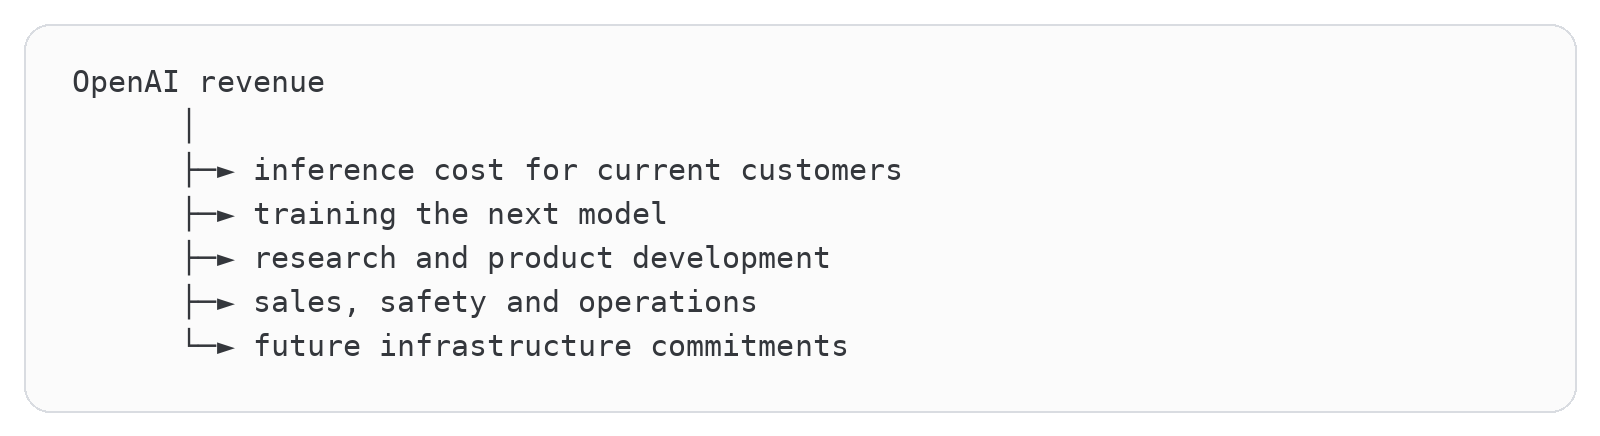1600x436 pixels.
Task: Click the word development in the third branch
Action: [731, 259]
